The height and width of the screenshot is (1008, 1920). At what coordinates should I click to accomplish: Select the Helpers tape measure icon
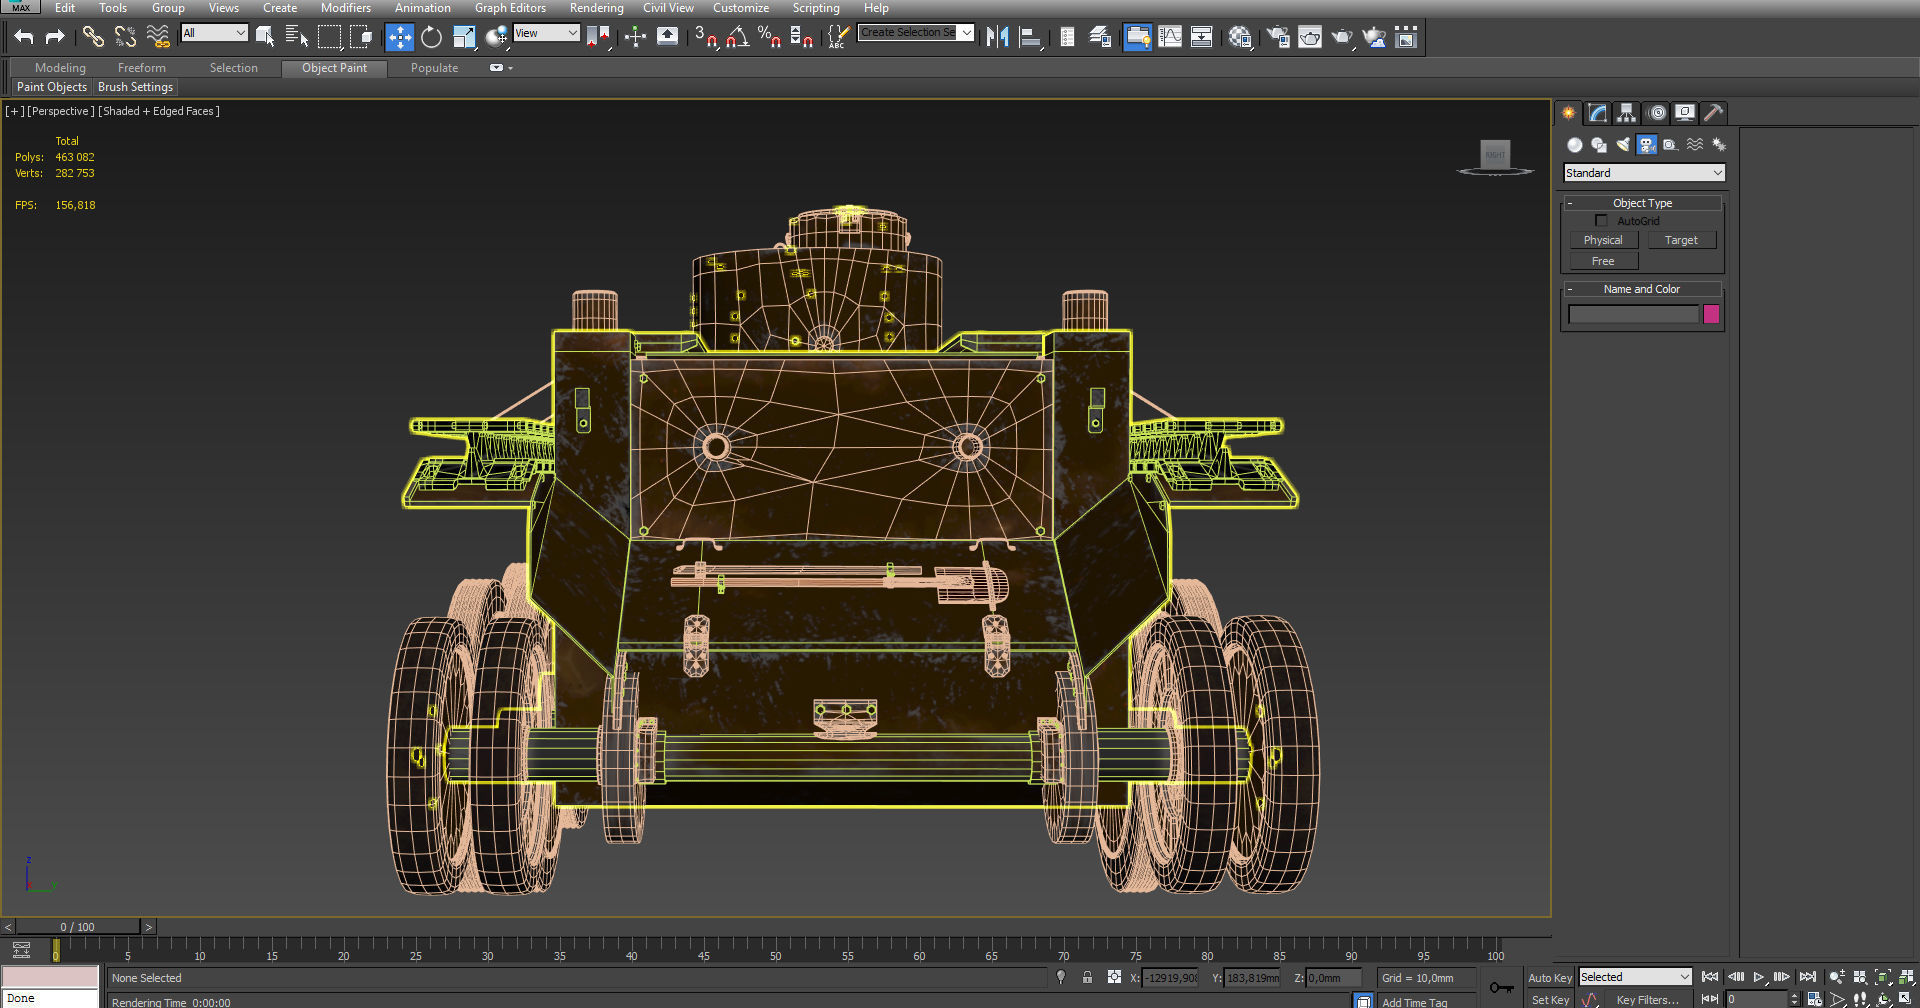click(1671, 145)
